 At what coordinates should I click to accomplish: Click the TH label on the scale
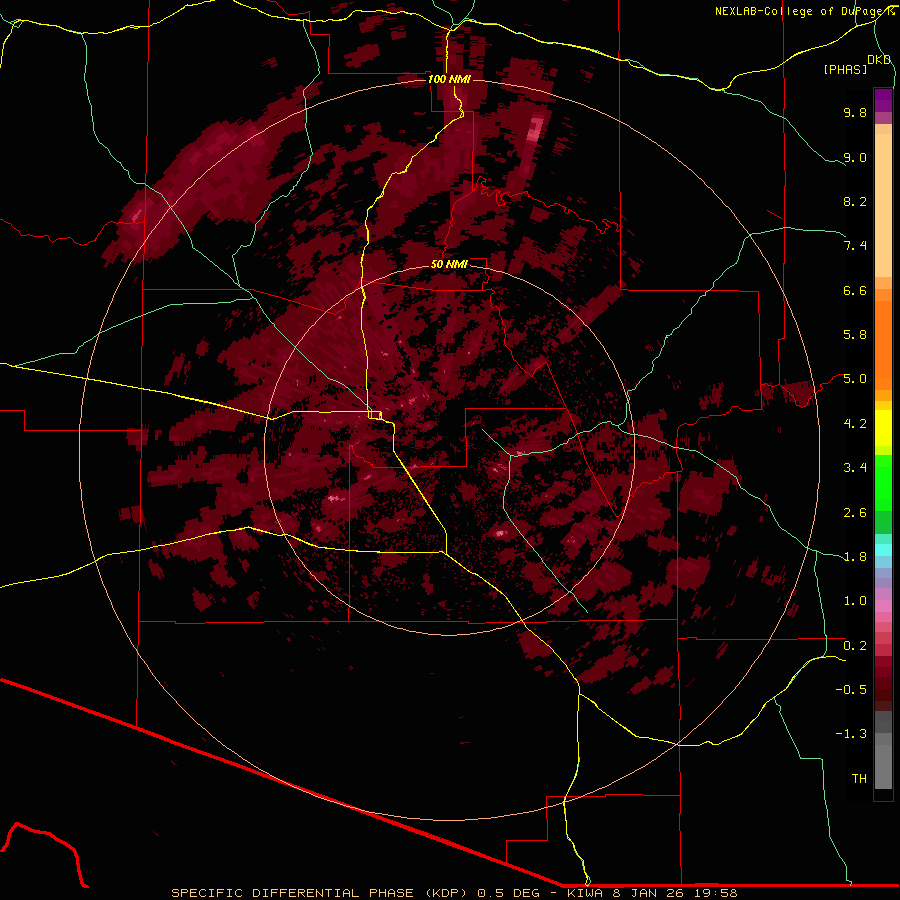point(859,779)
